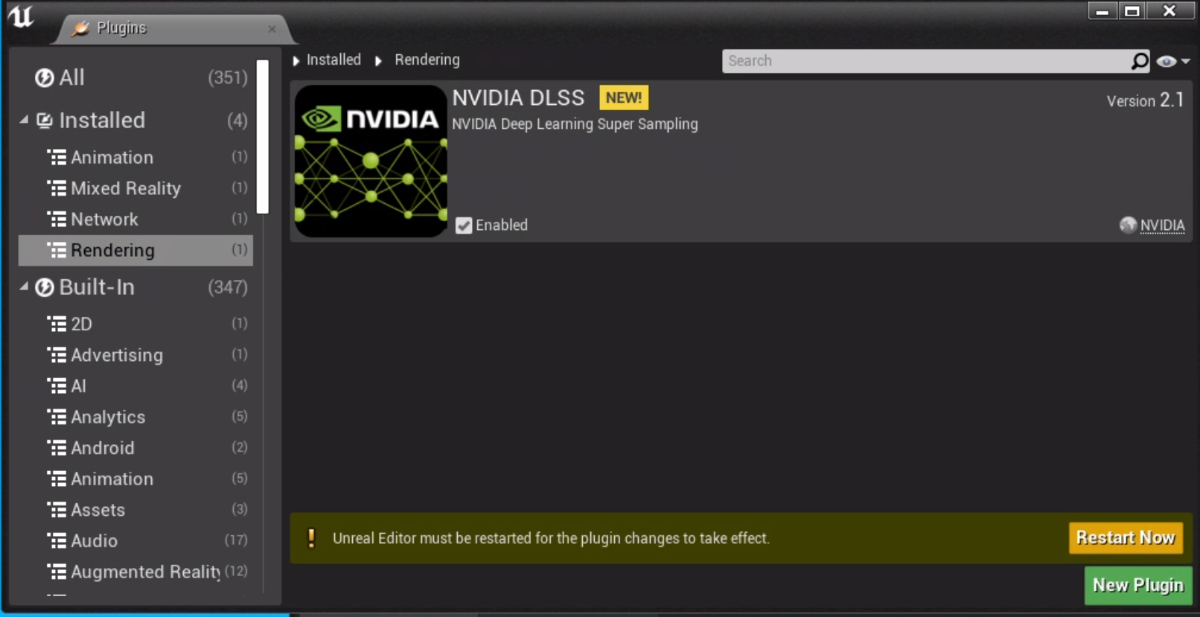Click list icon beside Android
The height and width of the screenshot is (617, 1200).
point(57,448)
